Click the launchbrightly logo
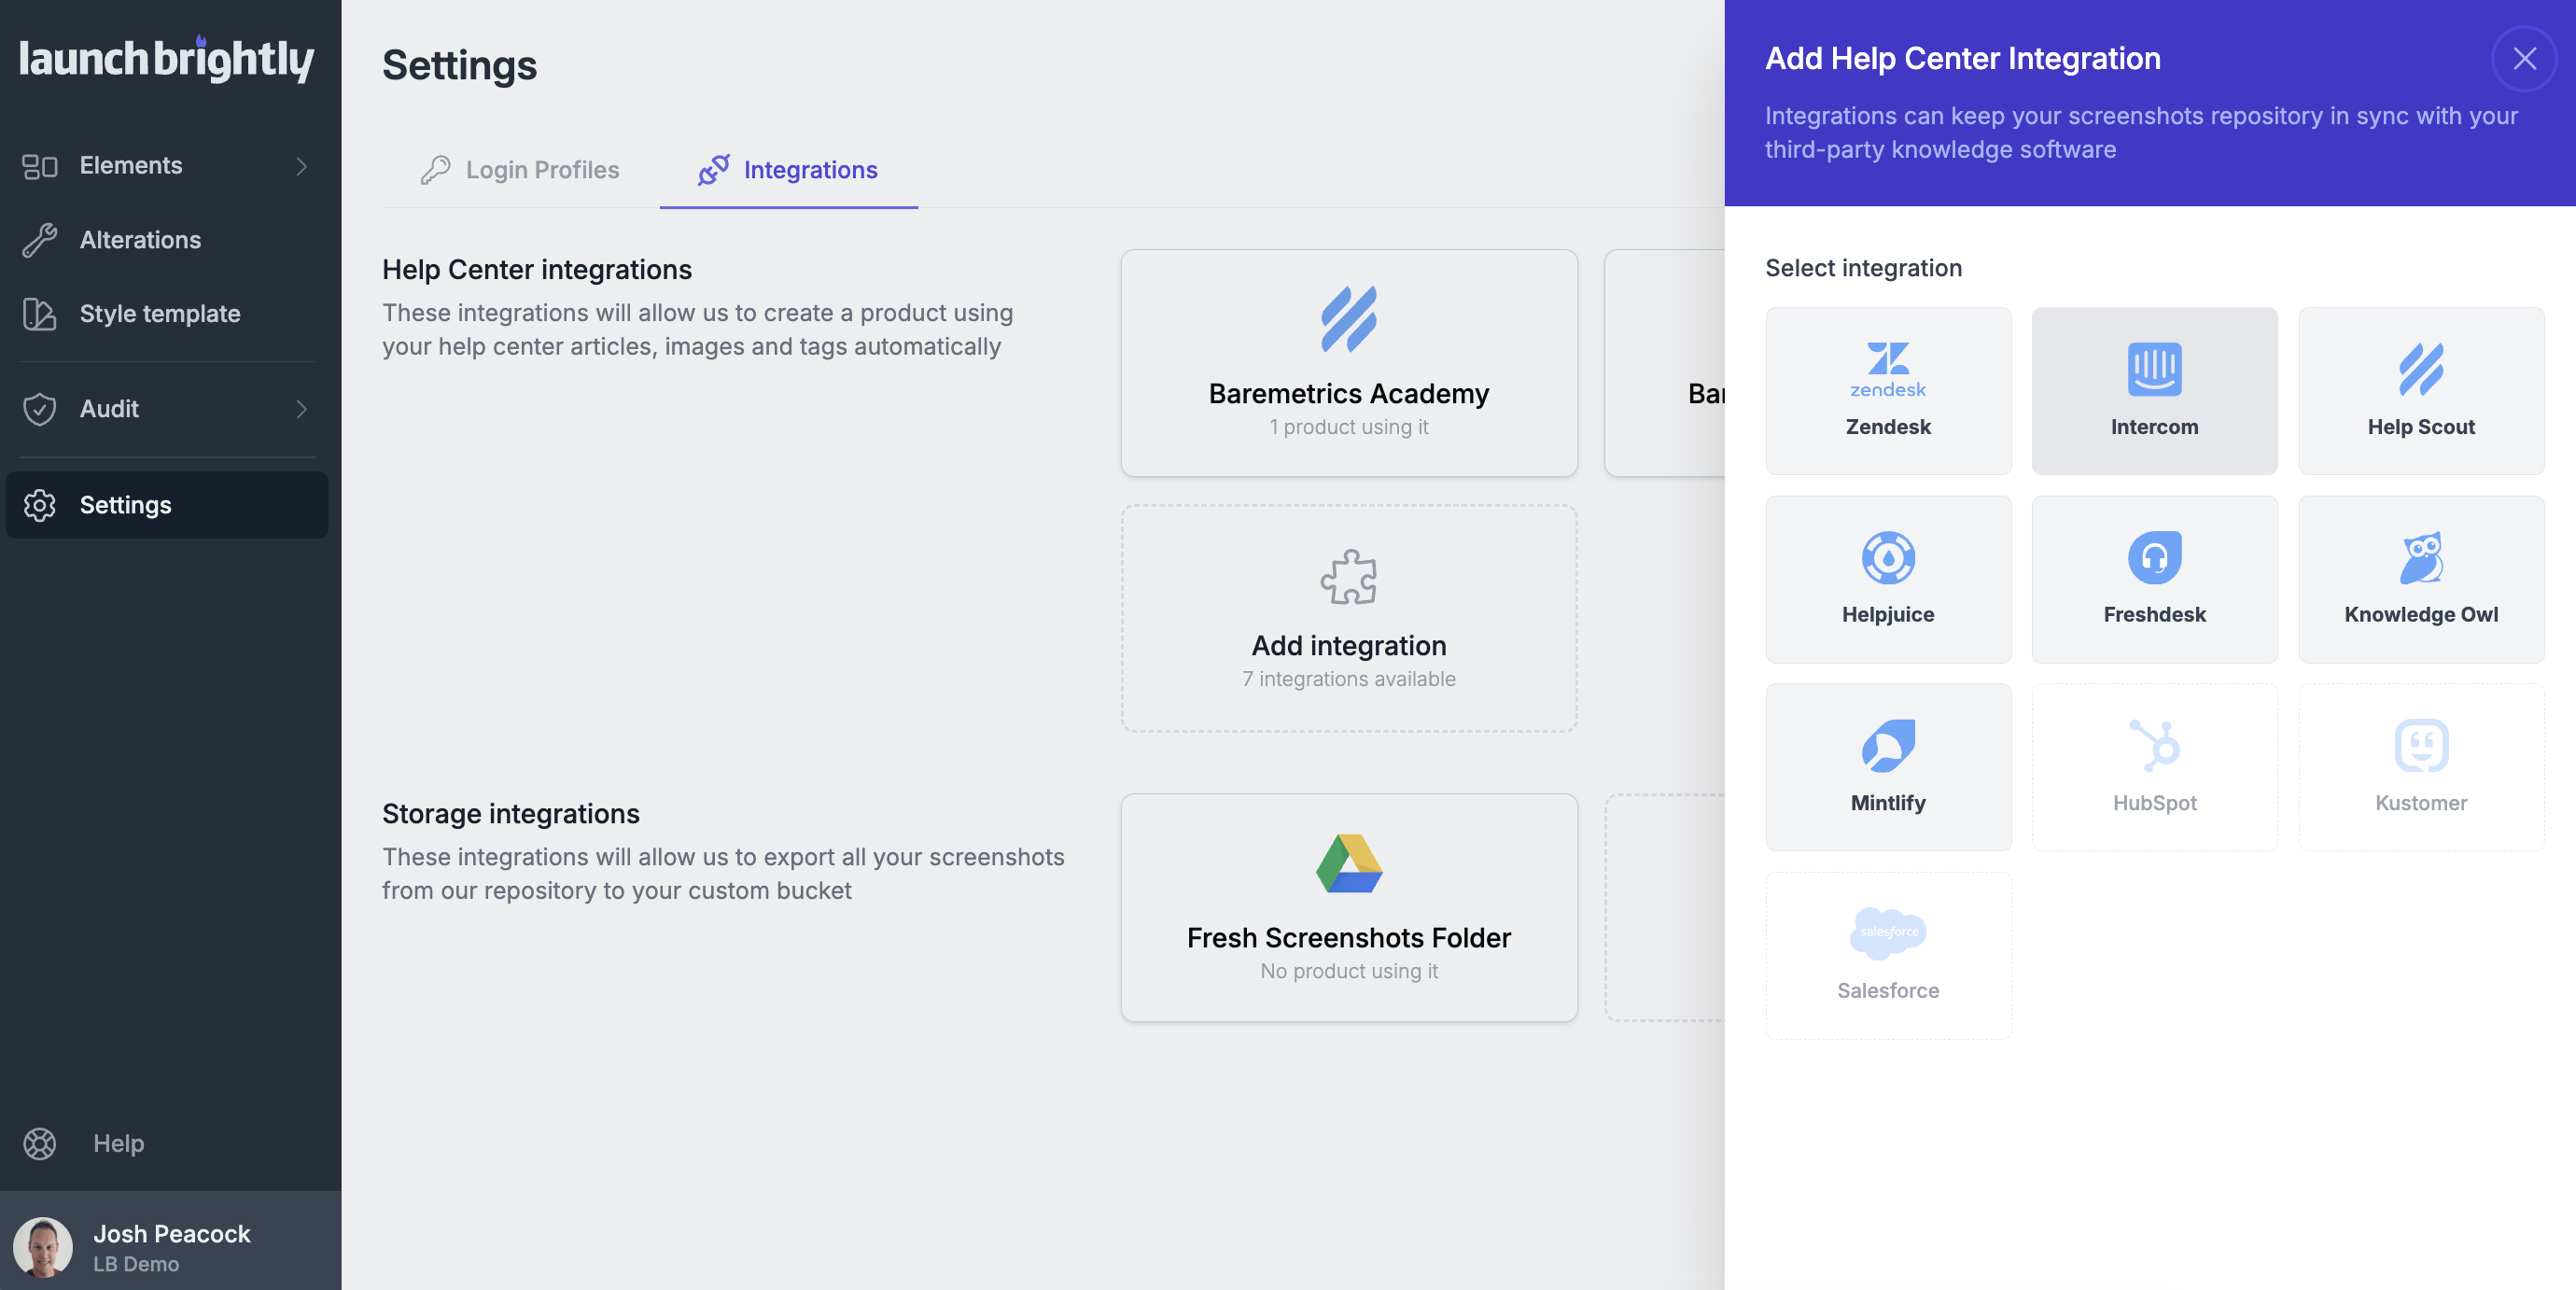2576x1290 pixels. (x=166, y=59)
